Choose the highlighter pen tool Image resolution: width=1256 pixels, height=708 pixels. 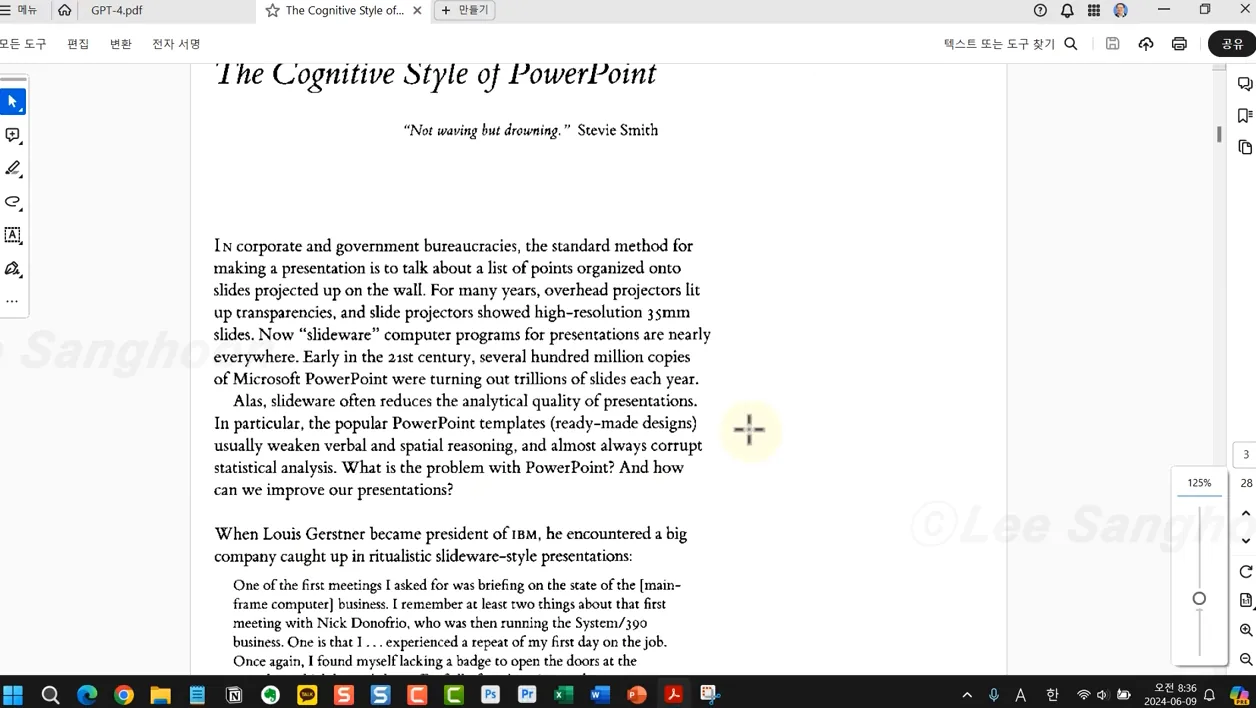point(12,168)
